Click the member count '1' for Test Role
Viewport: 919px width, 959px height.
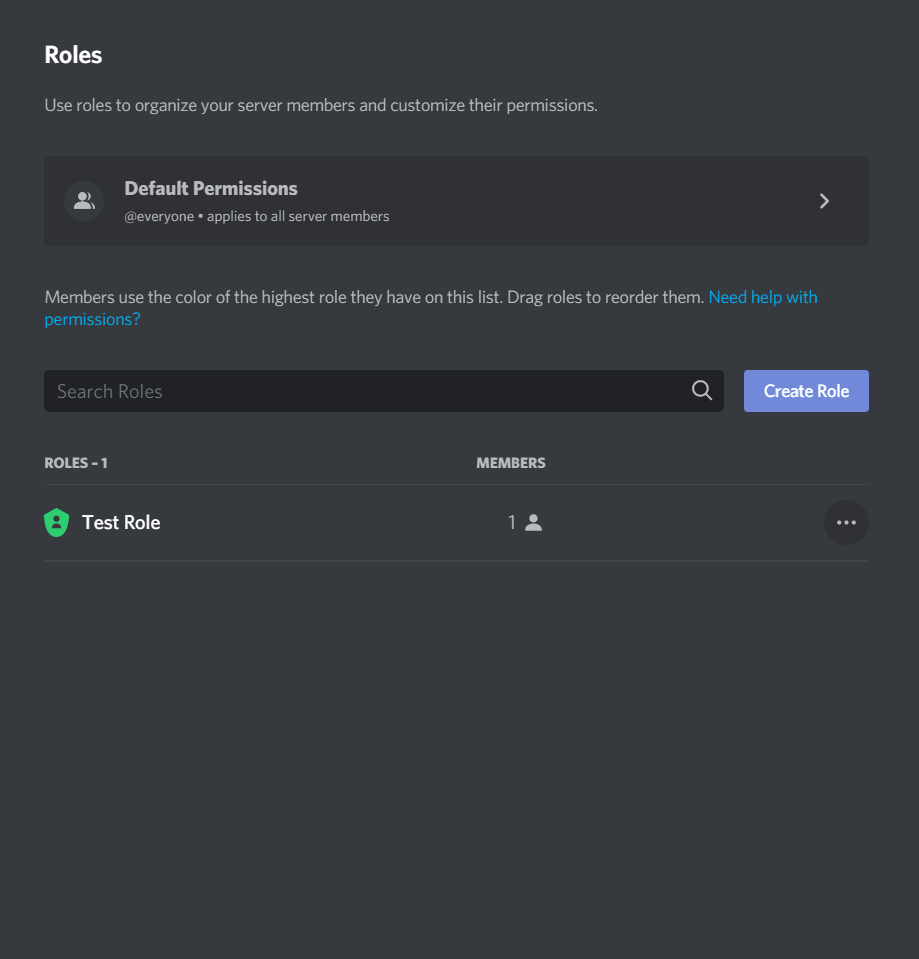(x=512, y=523)
